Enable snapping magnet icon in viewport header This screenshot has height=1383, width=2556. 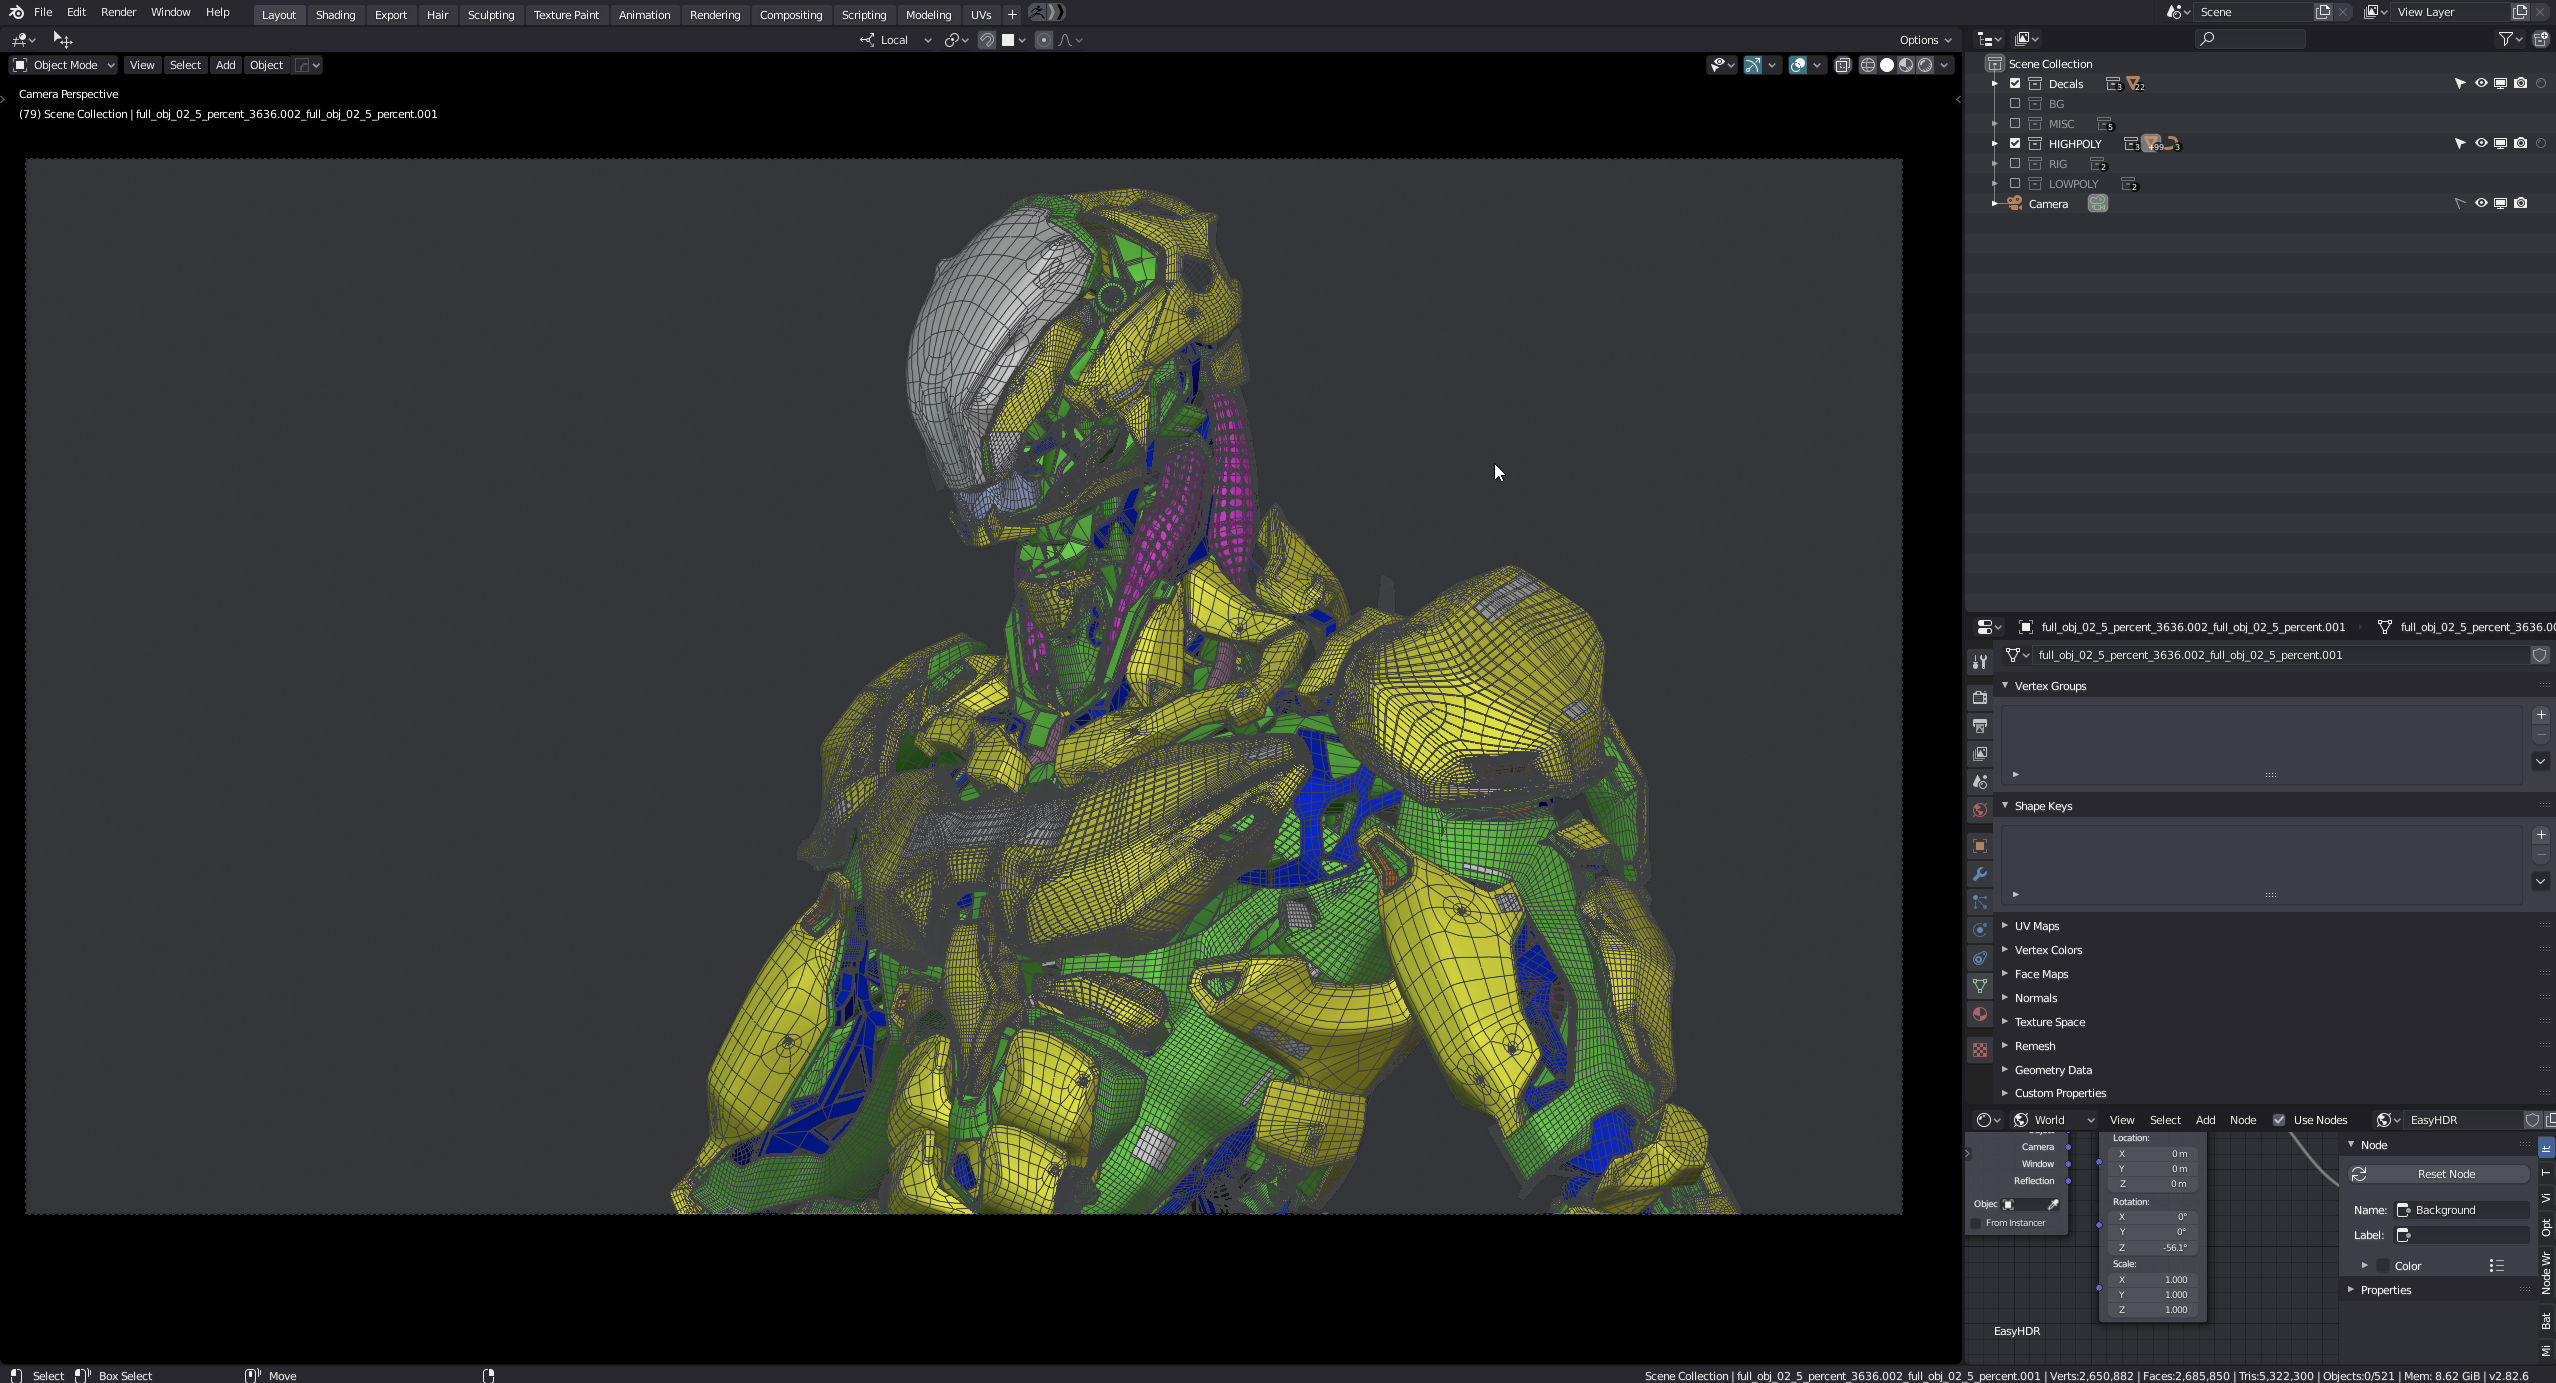(x=988, y=40)
